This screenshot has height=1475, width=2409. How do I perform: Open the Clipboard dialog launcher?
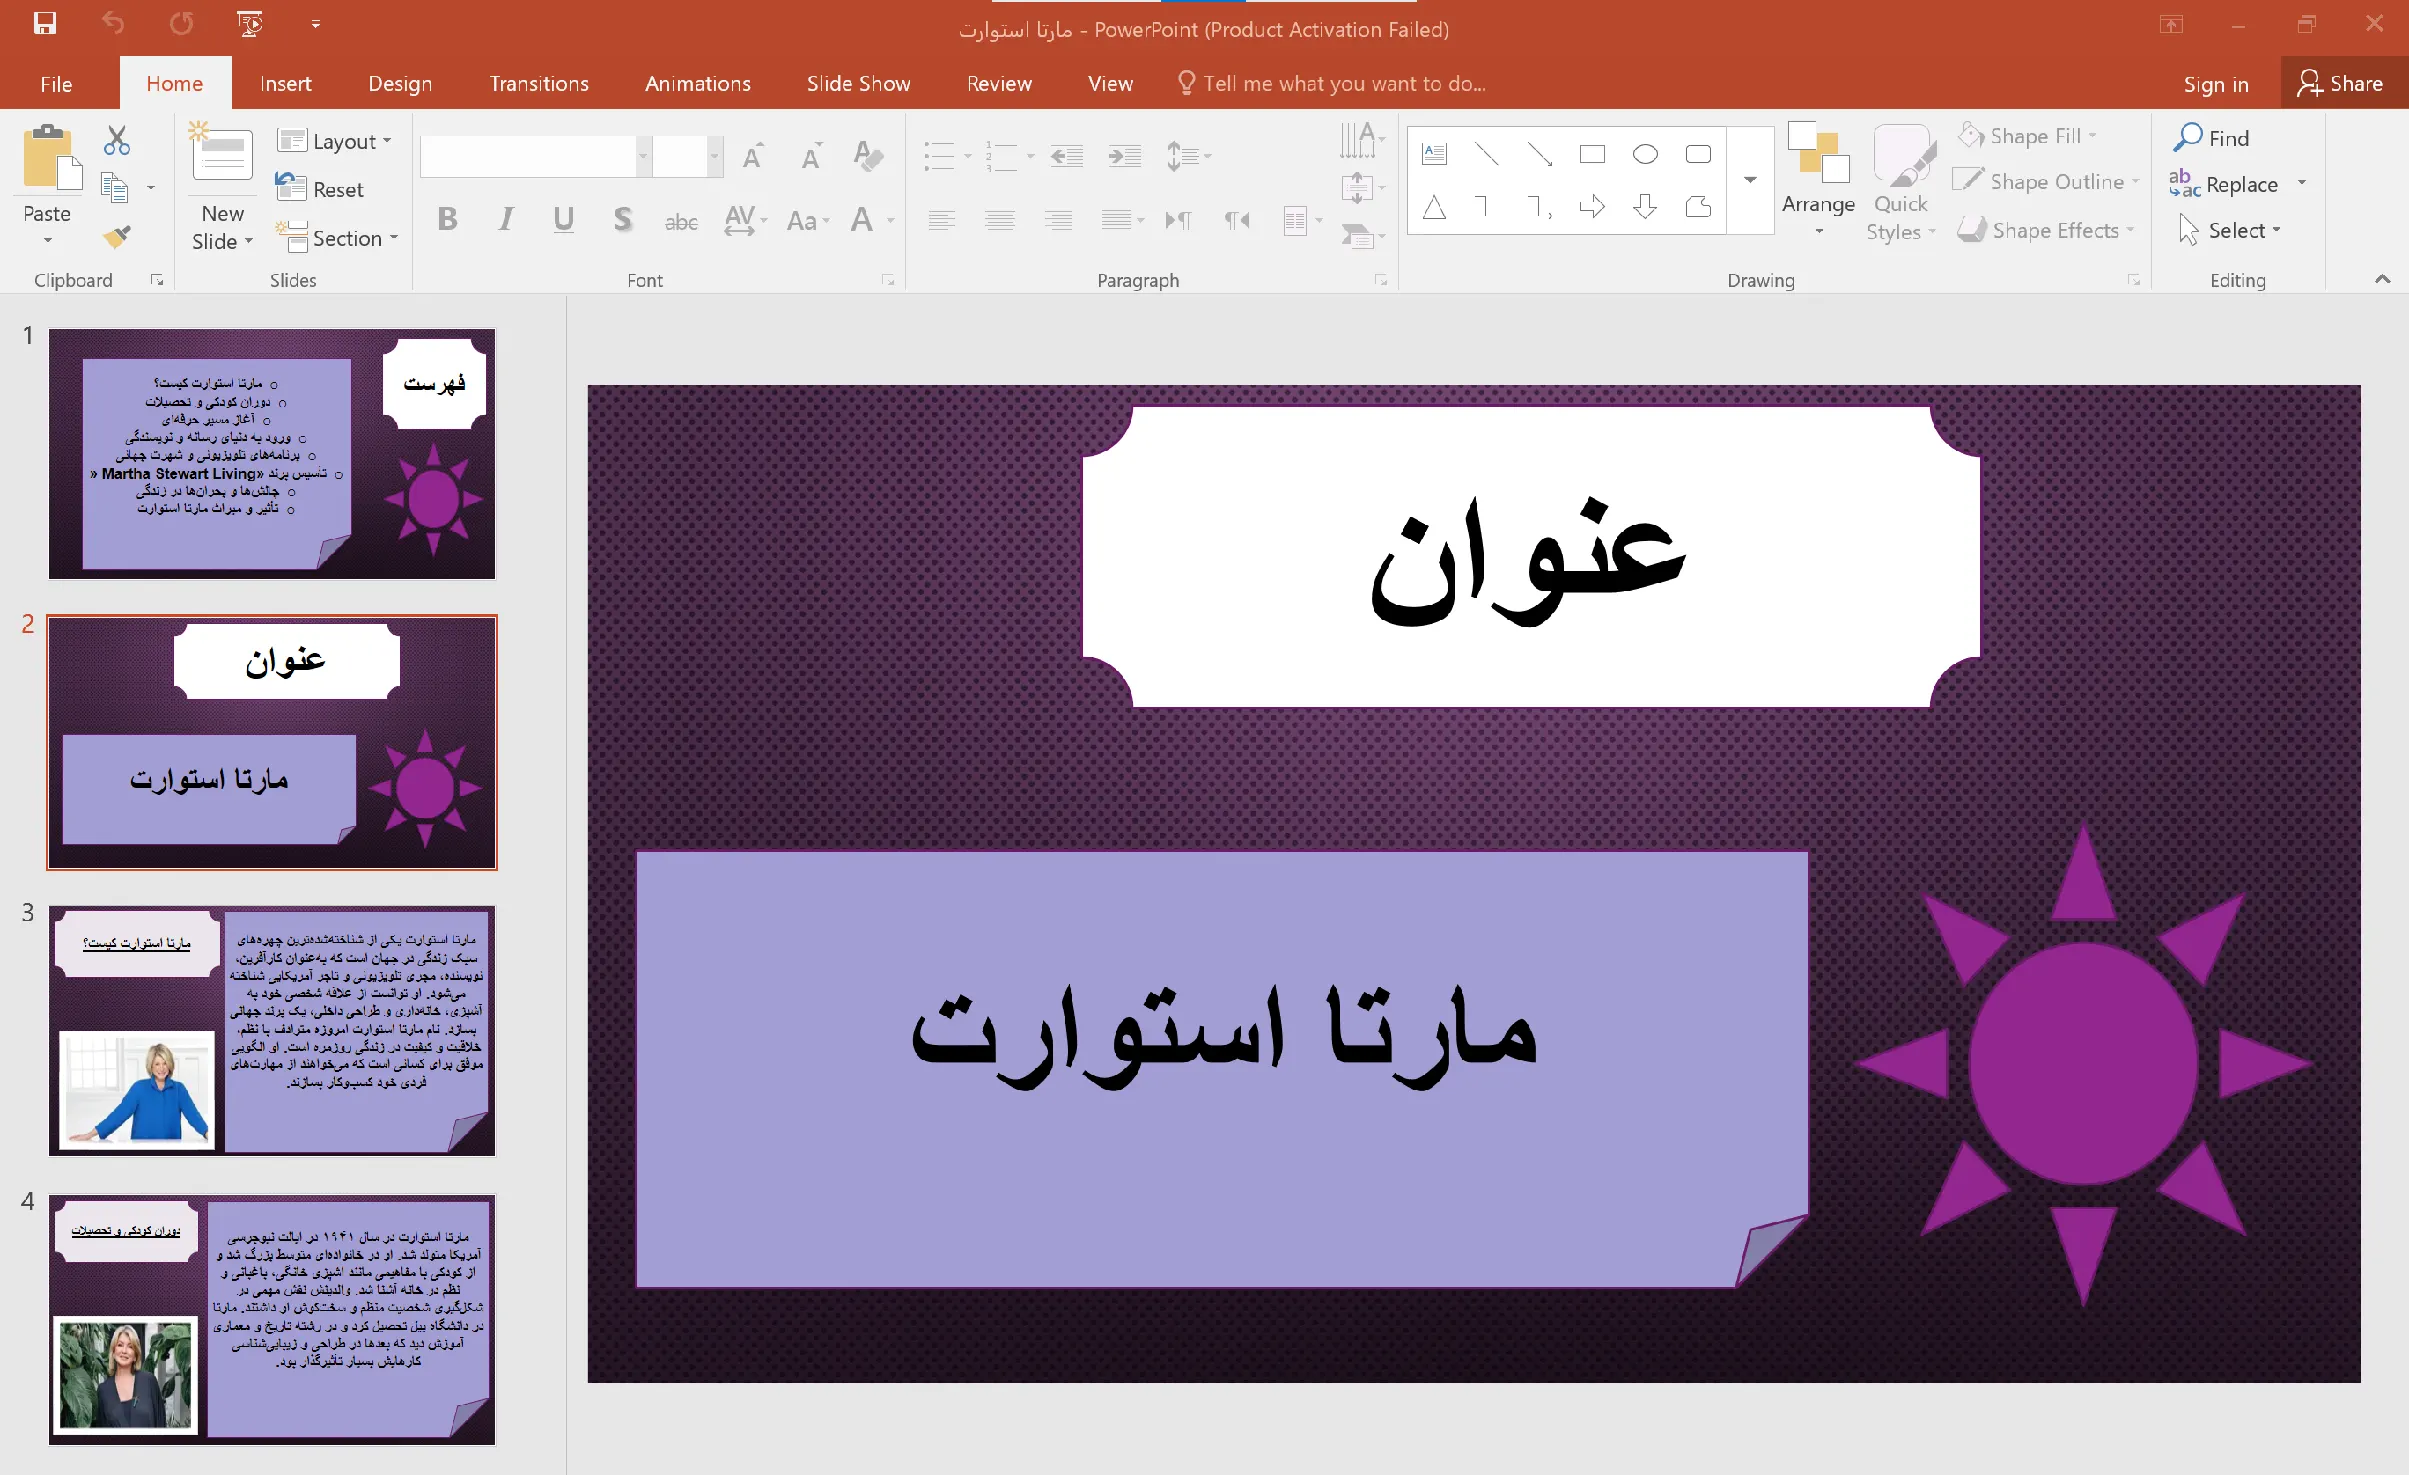click(x=156, y=281)
